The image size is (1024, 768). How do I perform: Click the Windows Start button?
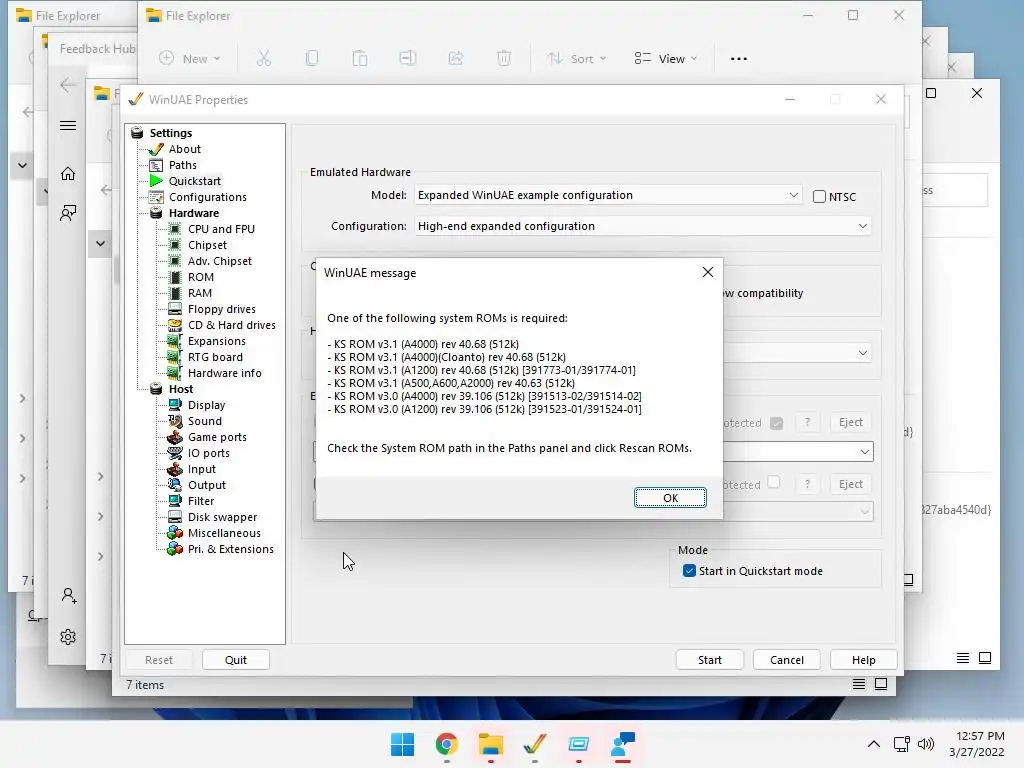coord(402,744)
